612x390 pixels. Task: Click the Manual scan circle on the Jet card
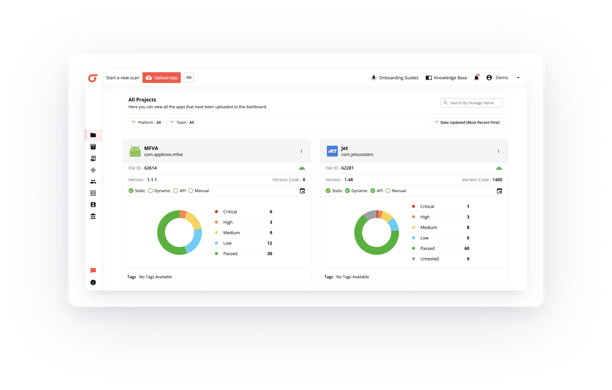[x=388, y=191]
